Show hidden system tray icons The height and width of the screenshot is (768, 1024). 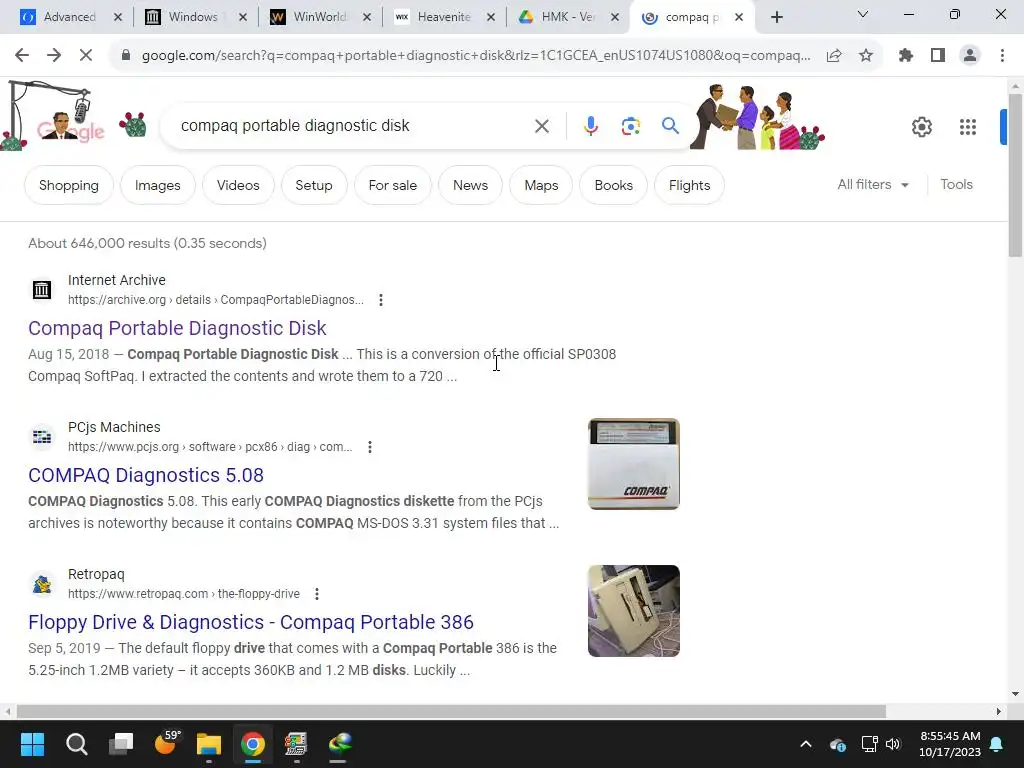806,744
